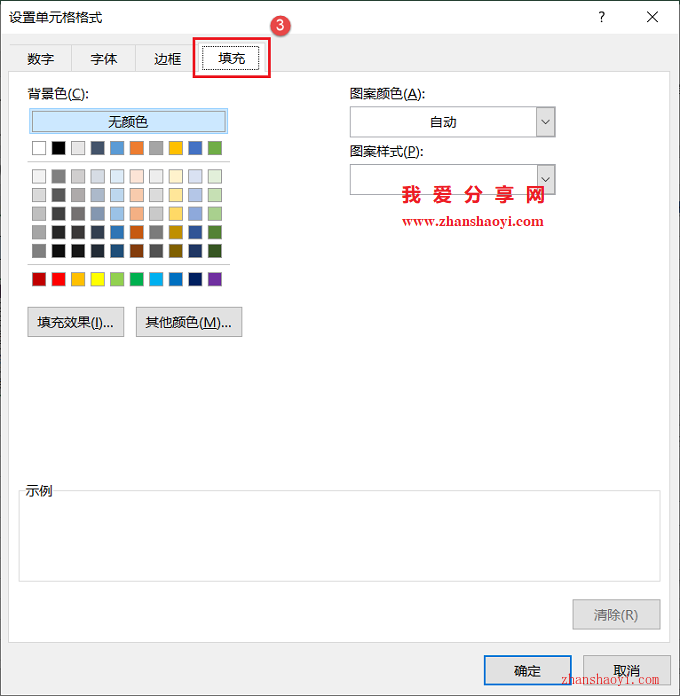Screen dimensions: 680x696
Task: Click the 图案颜色 自动 combo box
Action: pyautogui.click(x=452, y=122)
